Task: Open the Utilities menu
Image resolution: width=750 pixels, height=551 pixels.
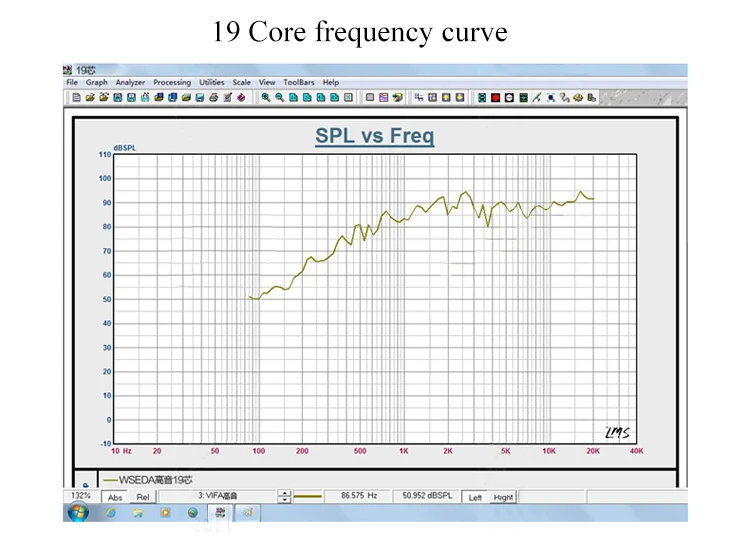Action: pyautogui.click(x=211, y=82)
